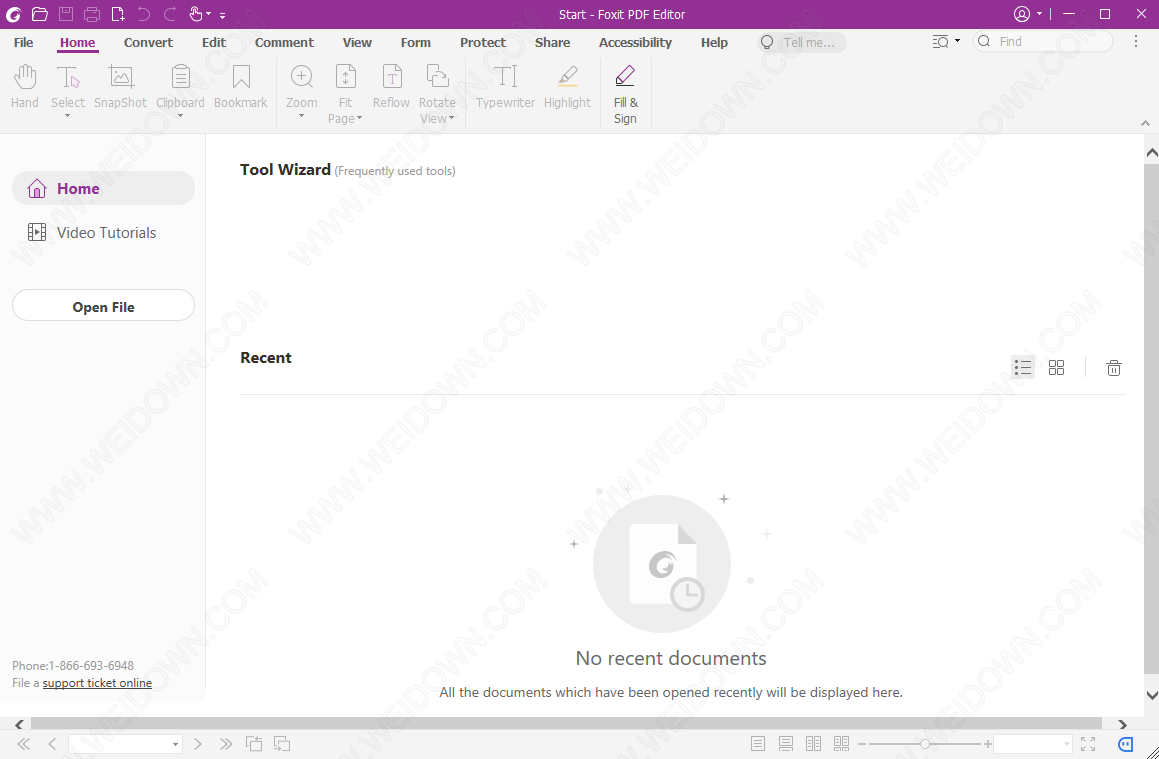
Task: Open the zoom percentage combo box
Action: click(x=1033, y=743)
